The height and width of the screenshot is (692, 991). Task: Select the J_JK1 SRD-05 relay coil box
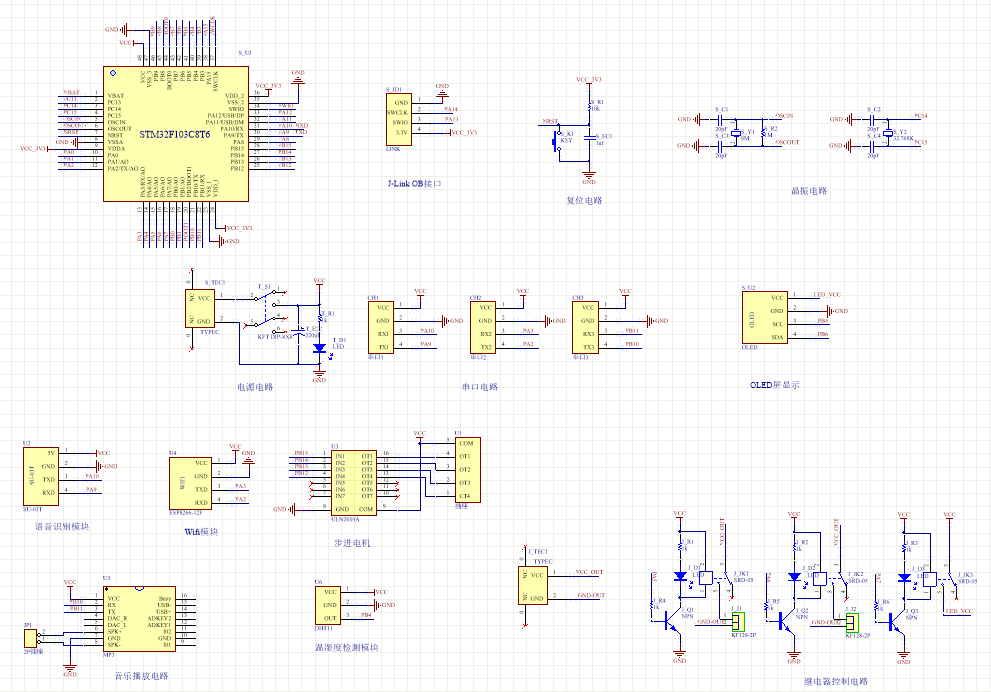tap(706, 578)
